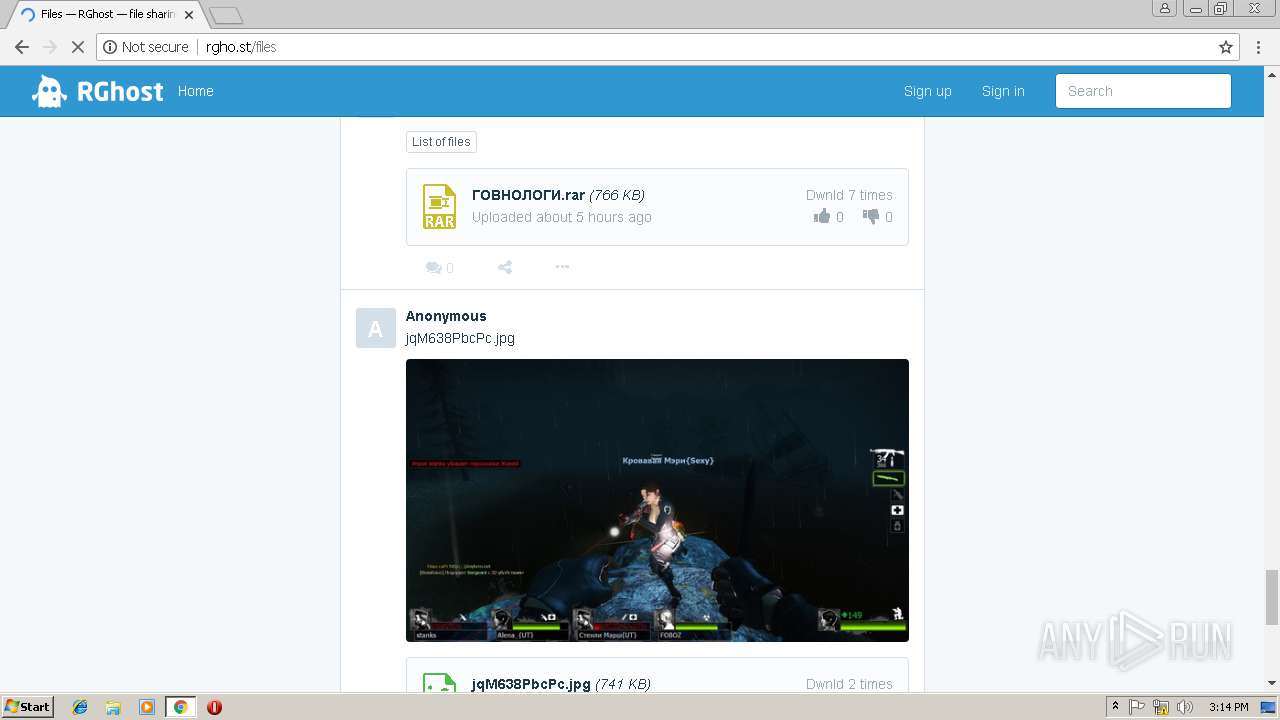This screenshot has width=1280, height=720.
Task: Click the 3:14 PM clock
Action: tap(1228, 707)
